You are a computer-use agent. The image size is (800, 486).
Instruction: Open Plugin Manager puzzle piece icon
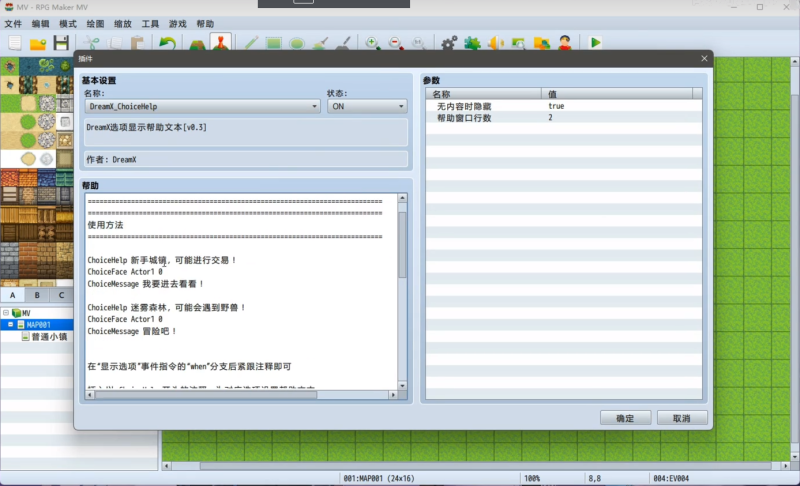pos(472,43)
